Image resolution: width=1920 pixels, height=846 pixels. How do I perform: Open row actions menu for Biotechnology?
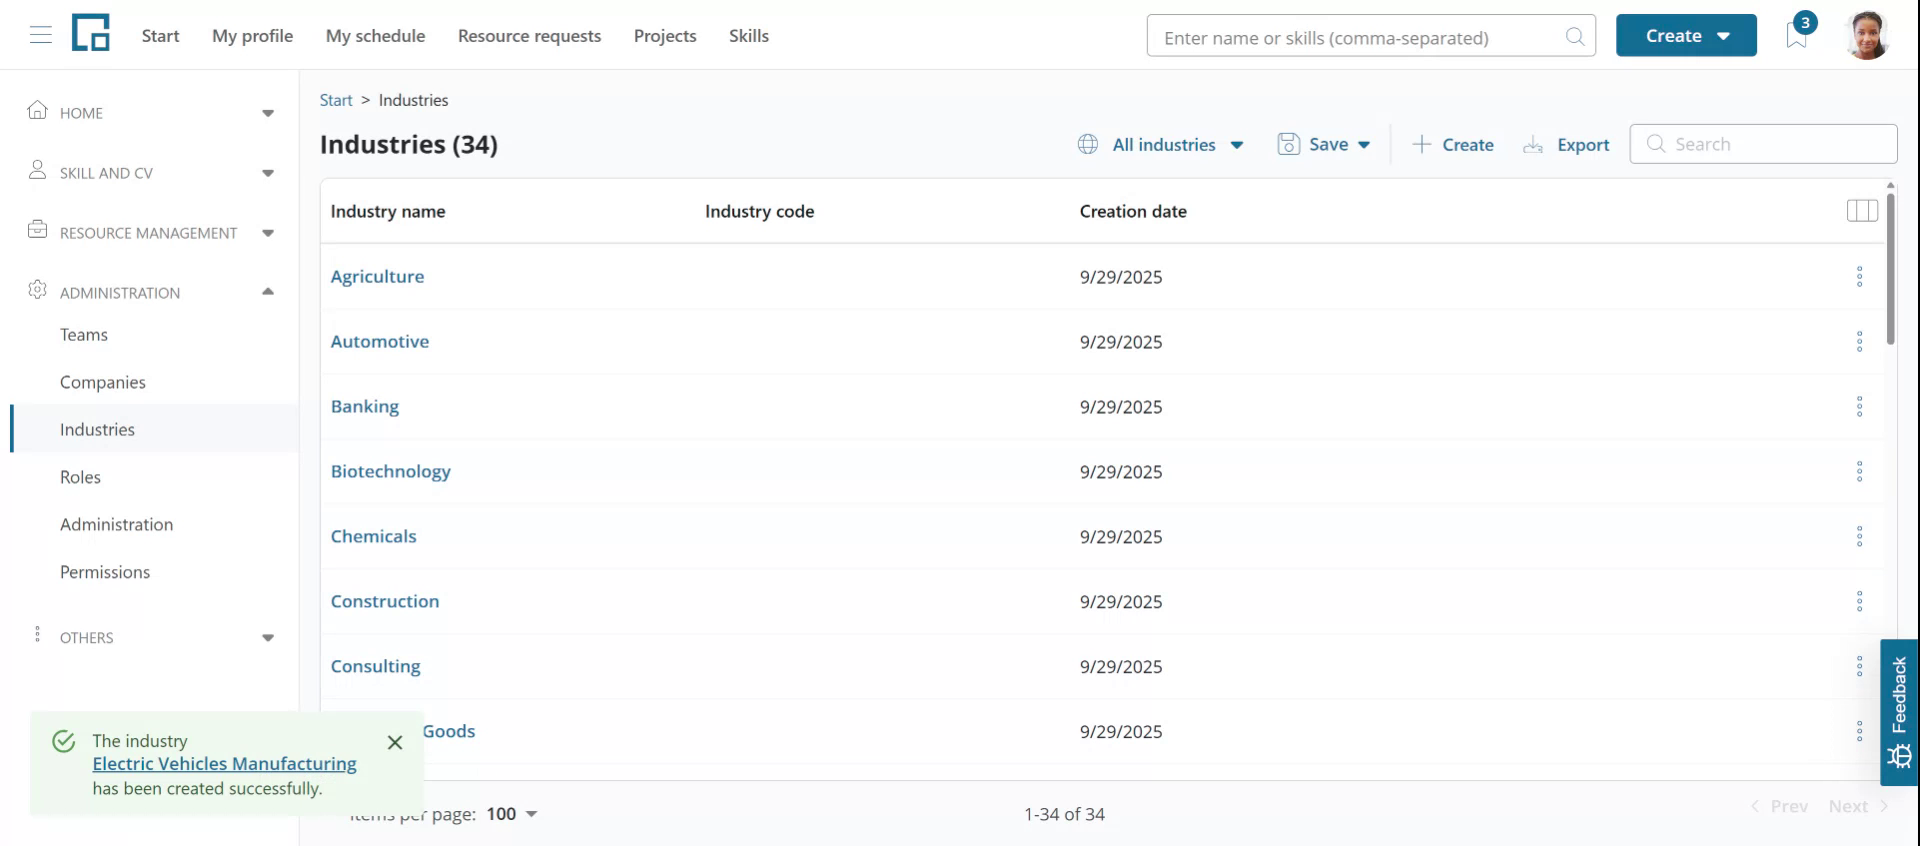[x=1860, y=472]
